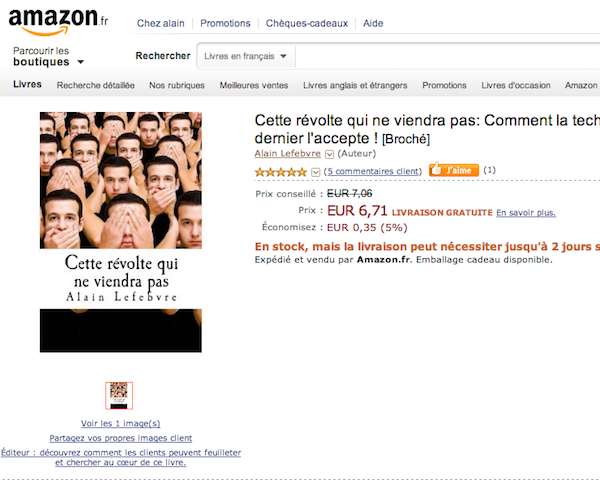This screenshot has height=480, width=600.
Task: Click inside the Rechercher search field
Action: (447, 56)
